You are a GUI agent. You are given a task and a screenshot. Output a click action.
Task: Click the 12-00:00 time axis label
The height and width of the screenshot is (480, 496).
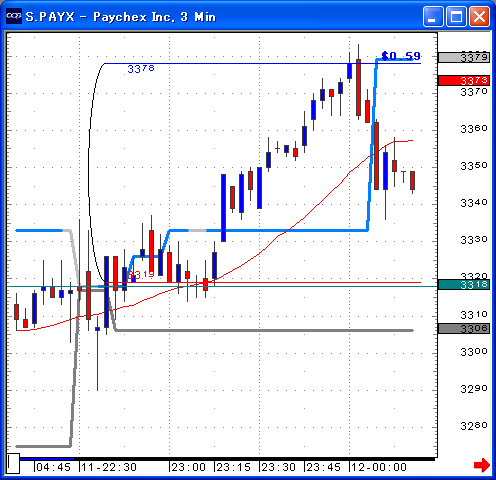pyautogui.click(x=379, y=467)
